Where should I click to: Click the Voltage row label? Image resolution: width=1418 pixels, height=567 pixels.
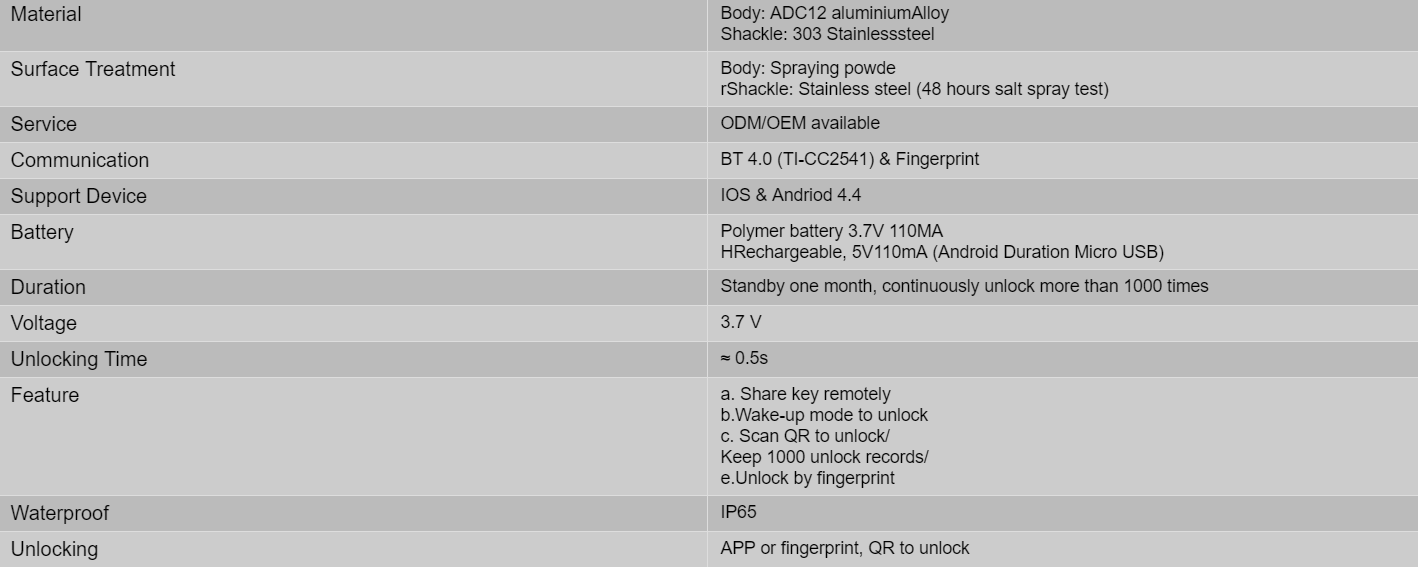43,323
